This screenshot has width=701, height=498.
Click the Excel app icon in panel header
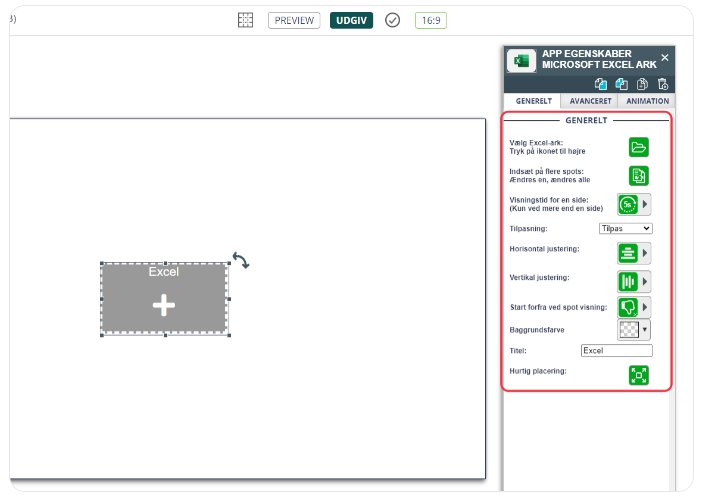pyautogui.click(x=522, y=60)
